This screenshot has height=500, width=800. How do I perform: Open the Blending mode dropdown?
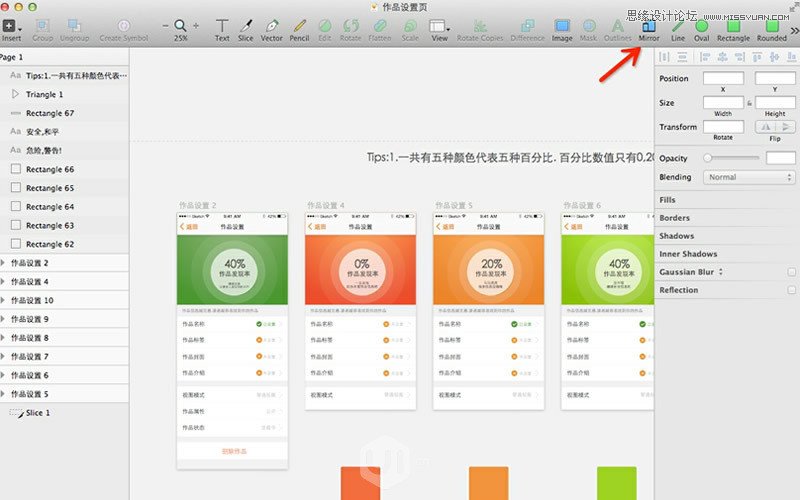click(749, 177)
